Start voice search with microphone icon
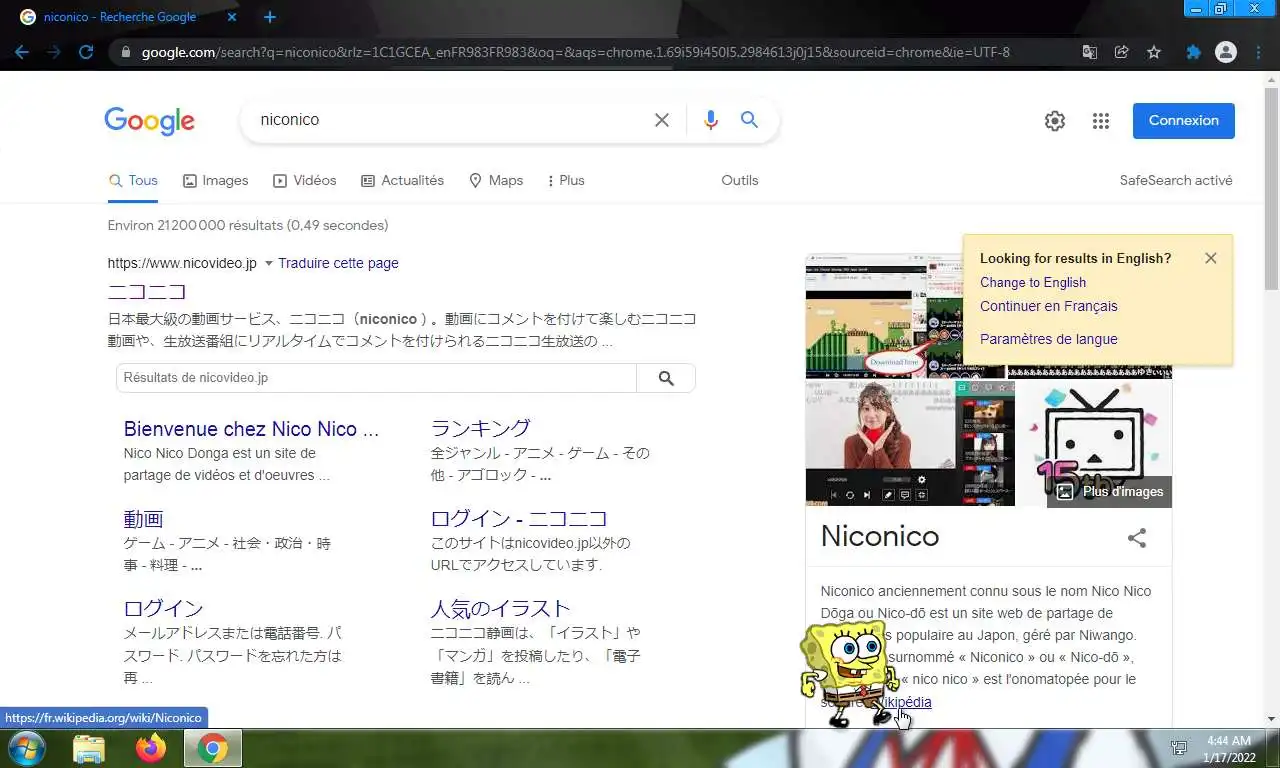Viewport: 1280px width, 768px height. coord(711,120)
